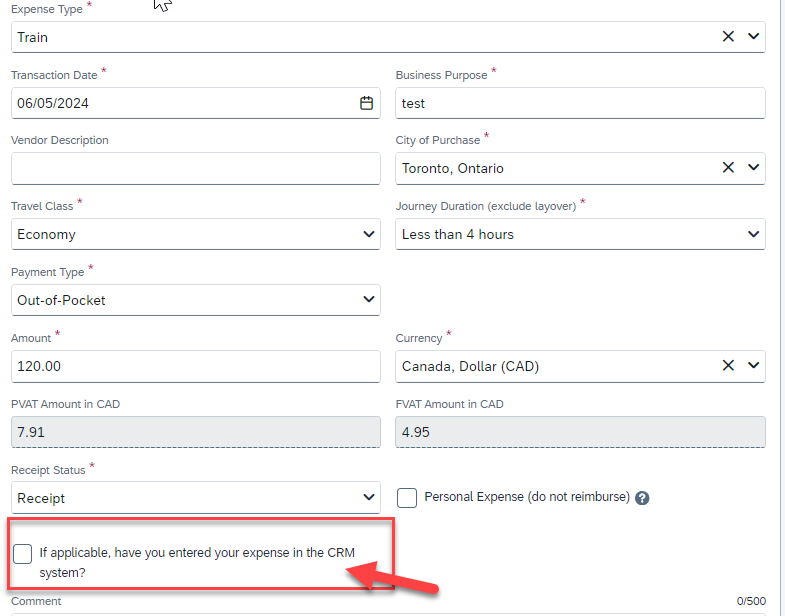Screen dimensions: 785x616
Task: Click the FVAT Amount in CAD field
Action: pos(580,432)
